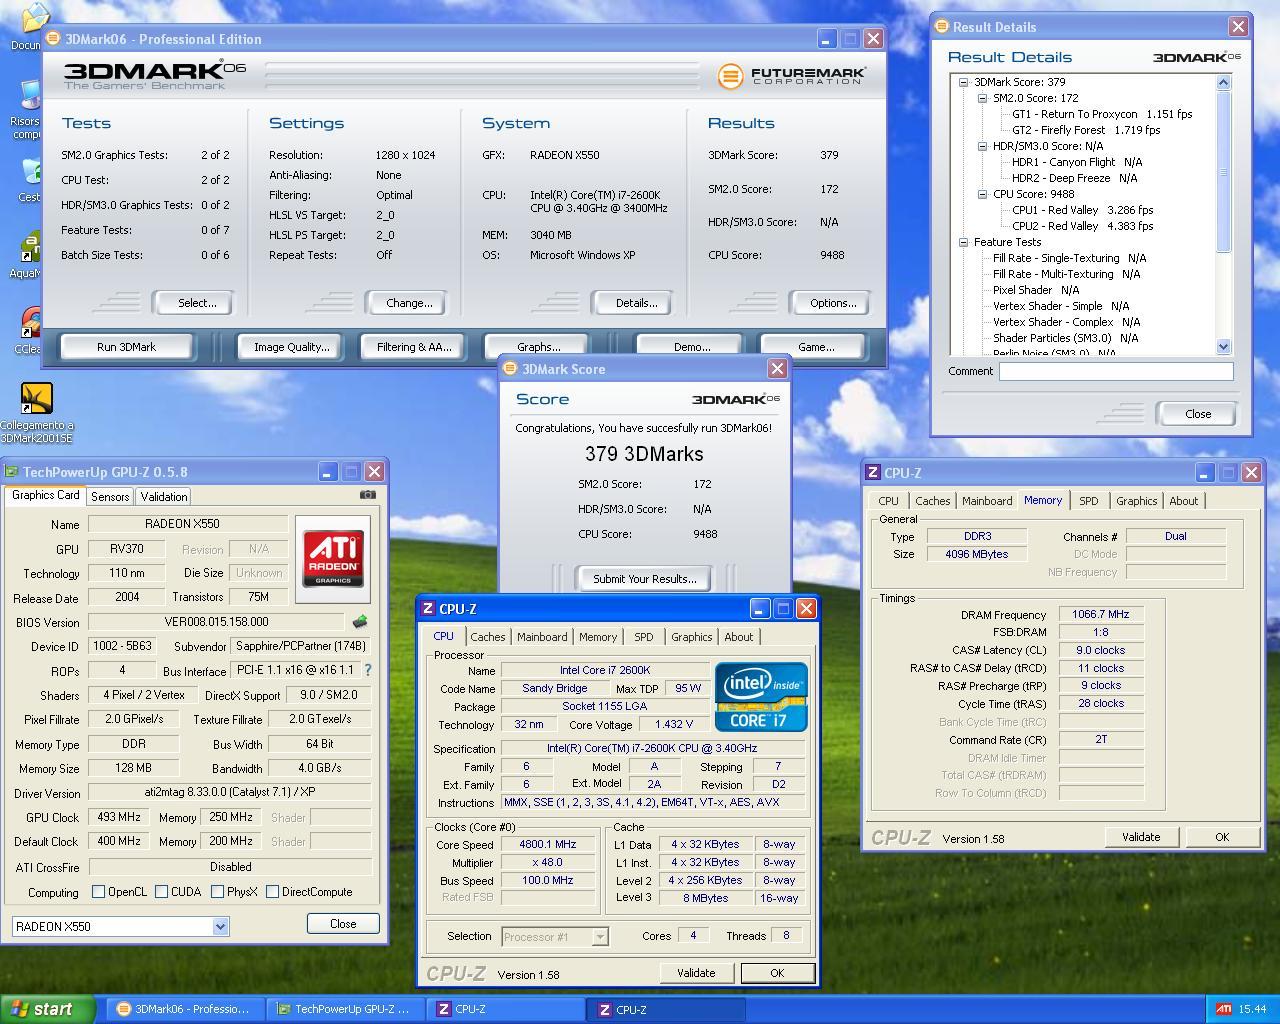Collapse the HDR/SM3.0 Score tree node

(x=982, y=146)
